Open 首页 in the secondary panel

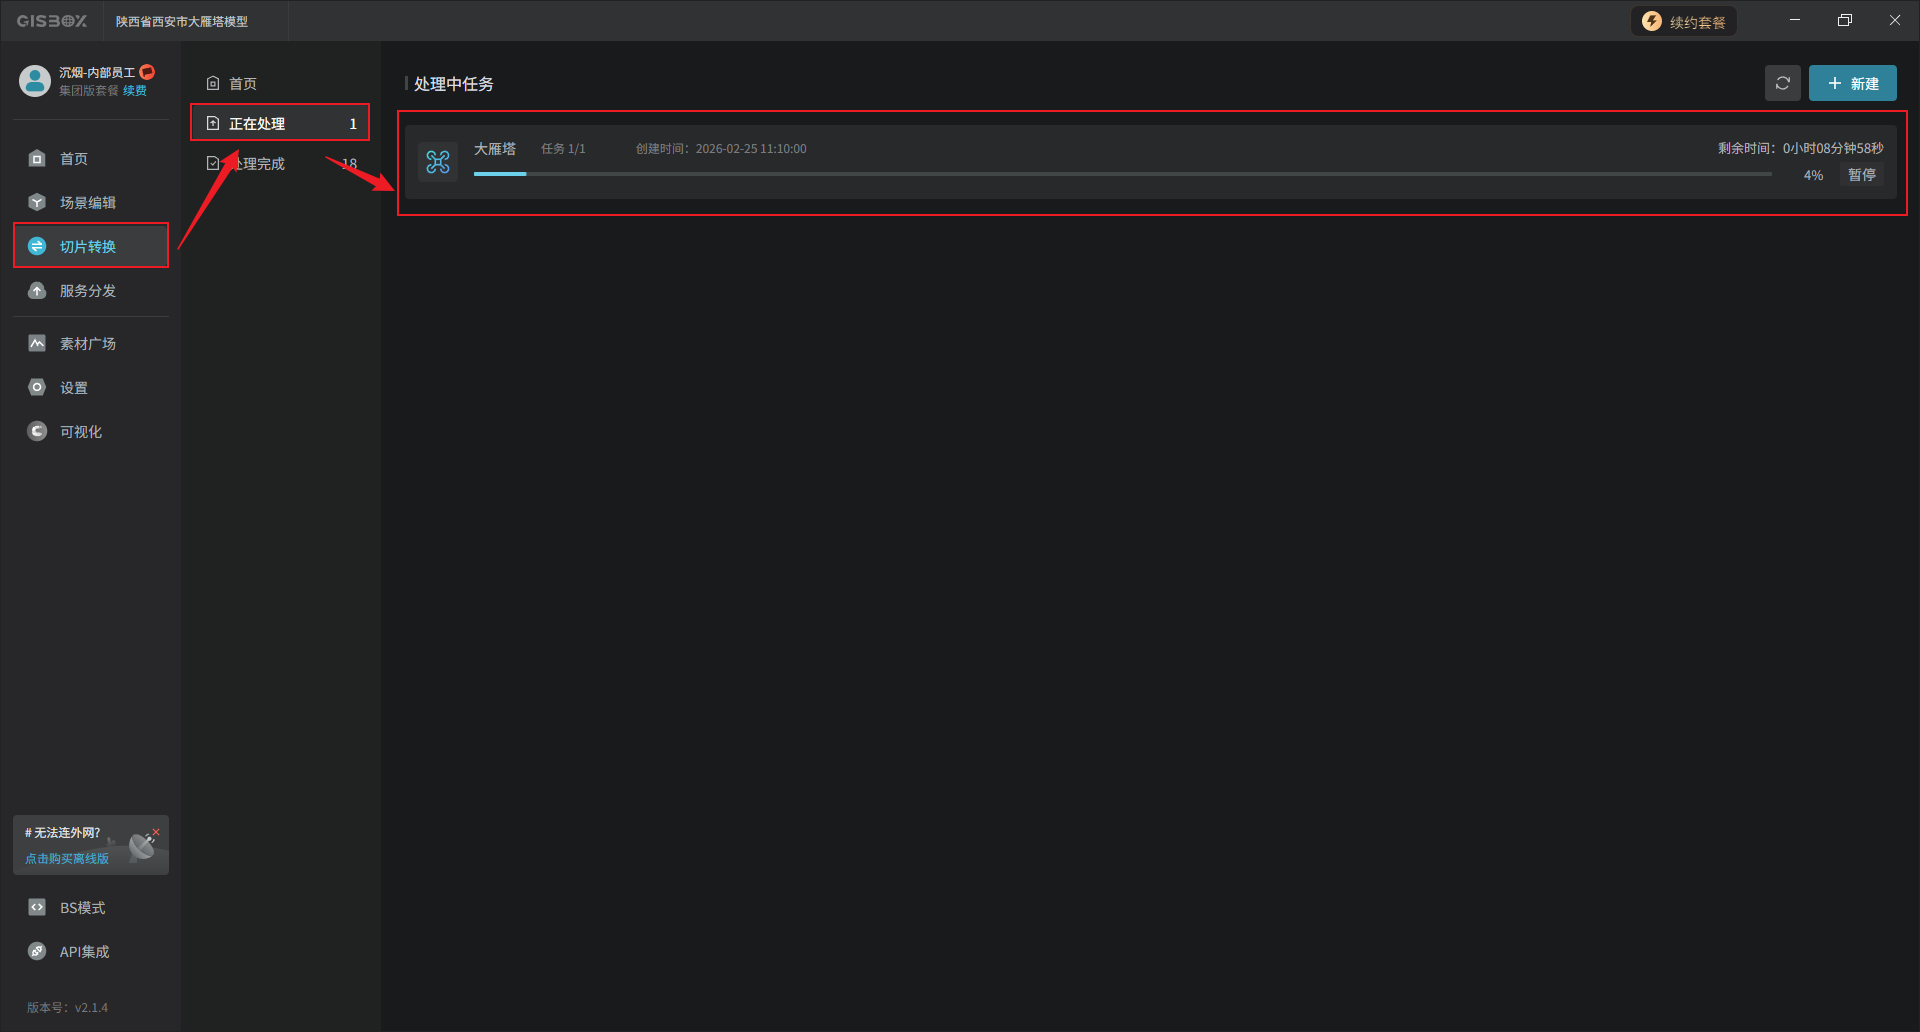(242, 84)
